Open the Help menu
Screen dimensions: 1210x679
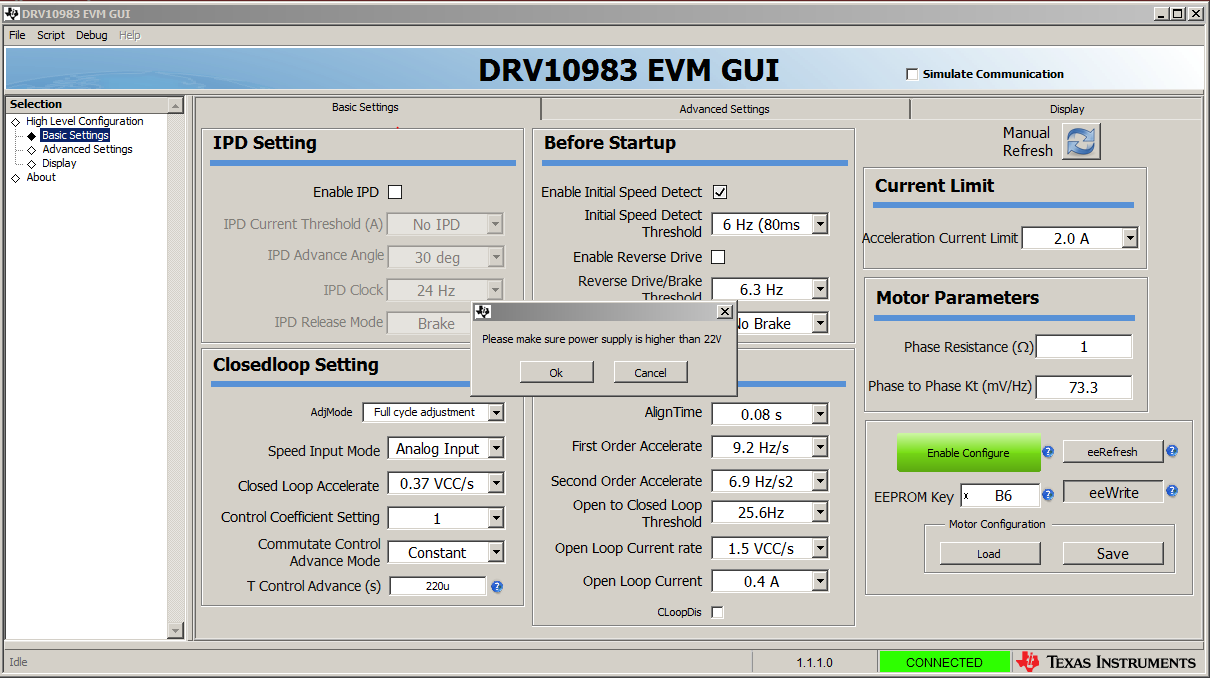click(x=130, y=35)
